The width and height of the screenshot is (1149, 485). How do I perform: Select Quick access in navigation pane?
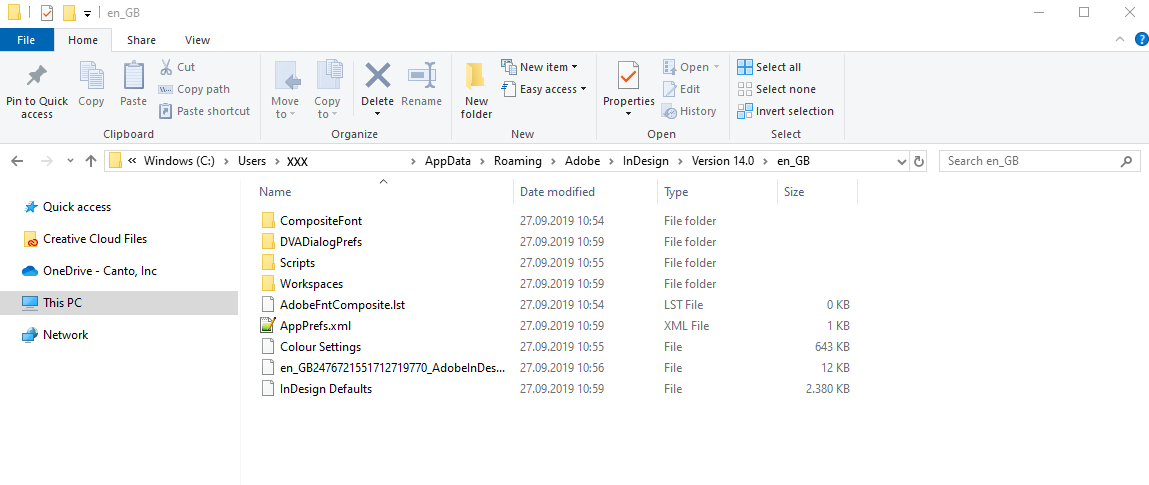[77, 207]
